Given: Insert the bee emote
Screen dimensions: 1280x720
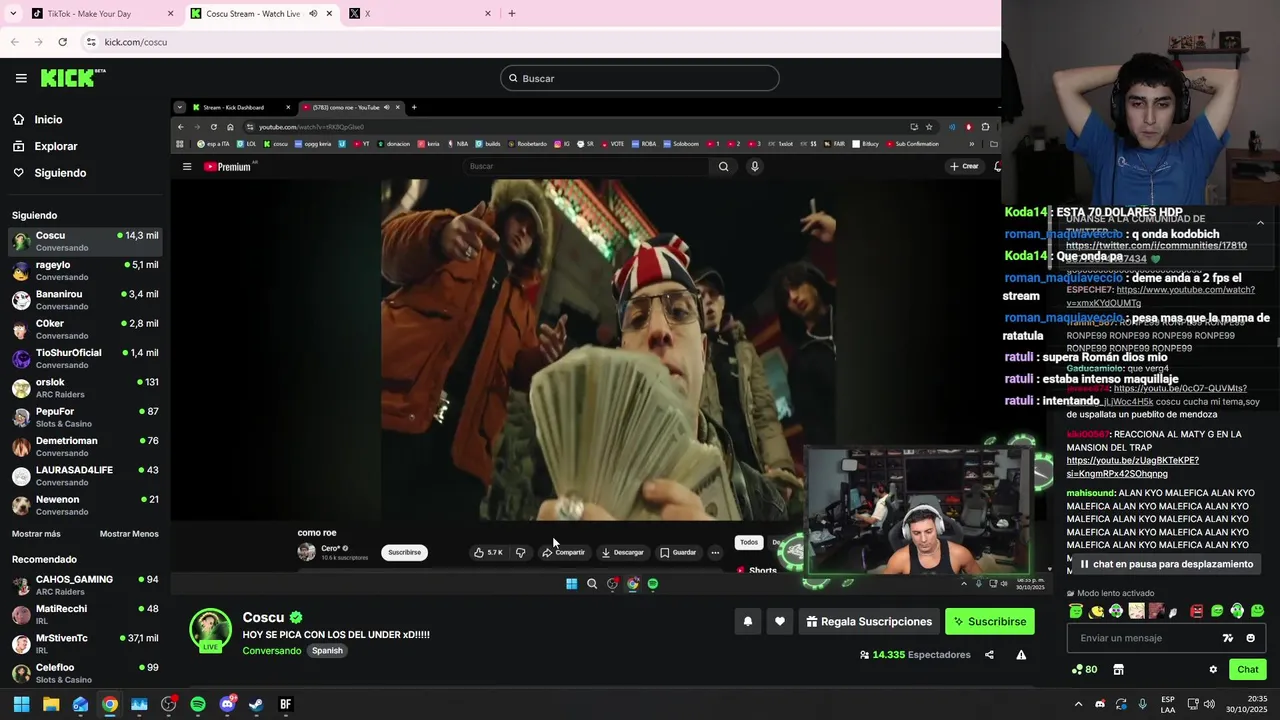Looking at the screenshot, I should click(1096, 611).
